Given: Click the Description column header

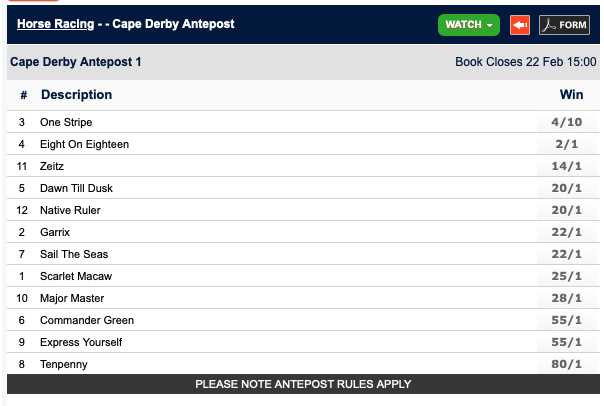Looking at the screenshot, I should coord(76,95).
